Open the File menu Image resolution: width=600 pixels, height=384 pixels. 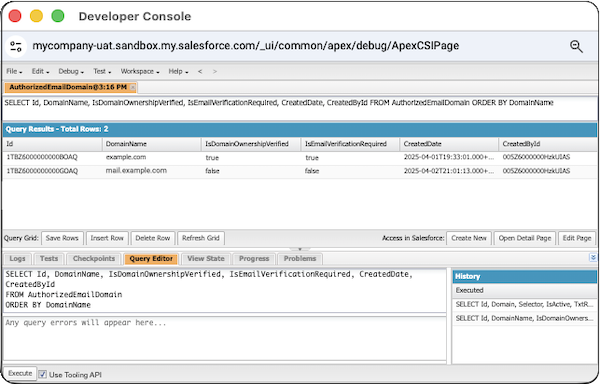point(14,71)
